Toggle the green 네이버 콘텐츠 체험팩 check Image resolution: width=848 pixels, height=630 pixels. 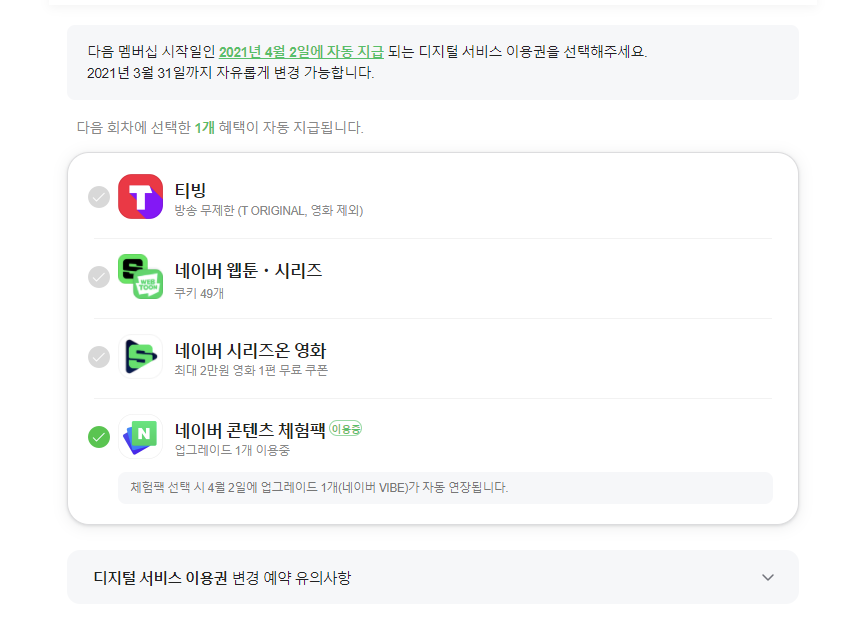[x=99, y=437]
